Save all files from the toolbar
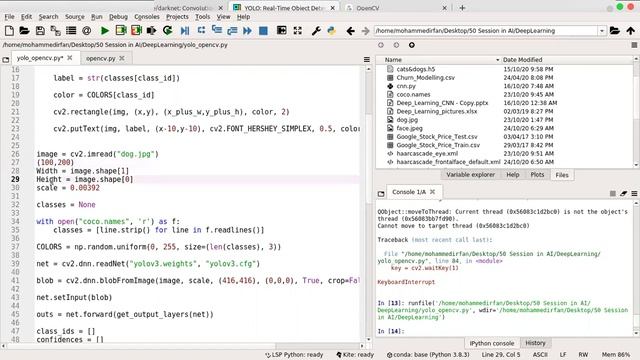The image size is (640, 360). click(x=56, y=31)
